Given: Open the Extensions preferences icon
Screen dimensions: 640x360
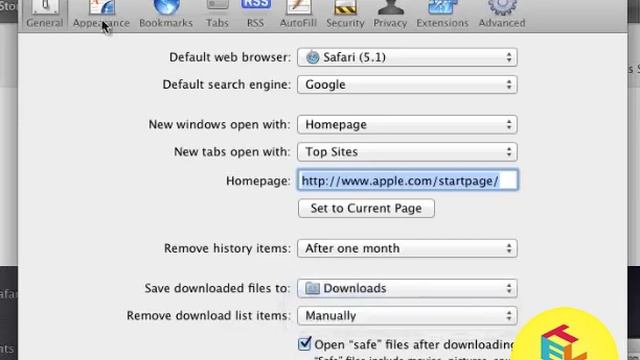Looking at the screenshot, I should pos(442,7).
